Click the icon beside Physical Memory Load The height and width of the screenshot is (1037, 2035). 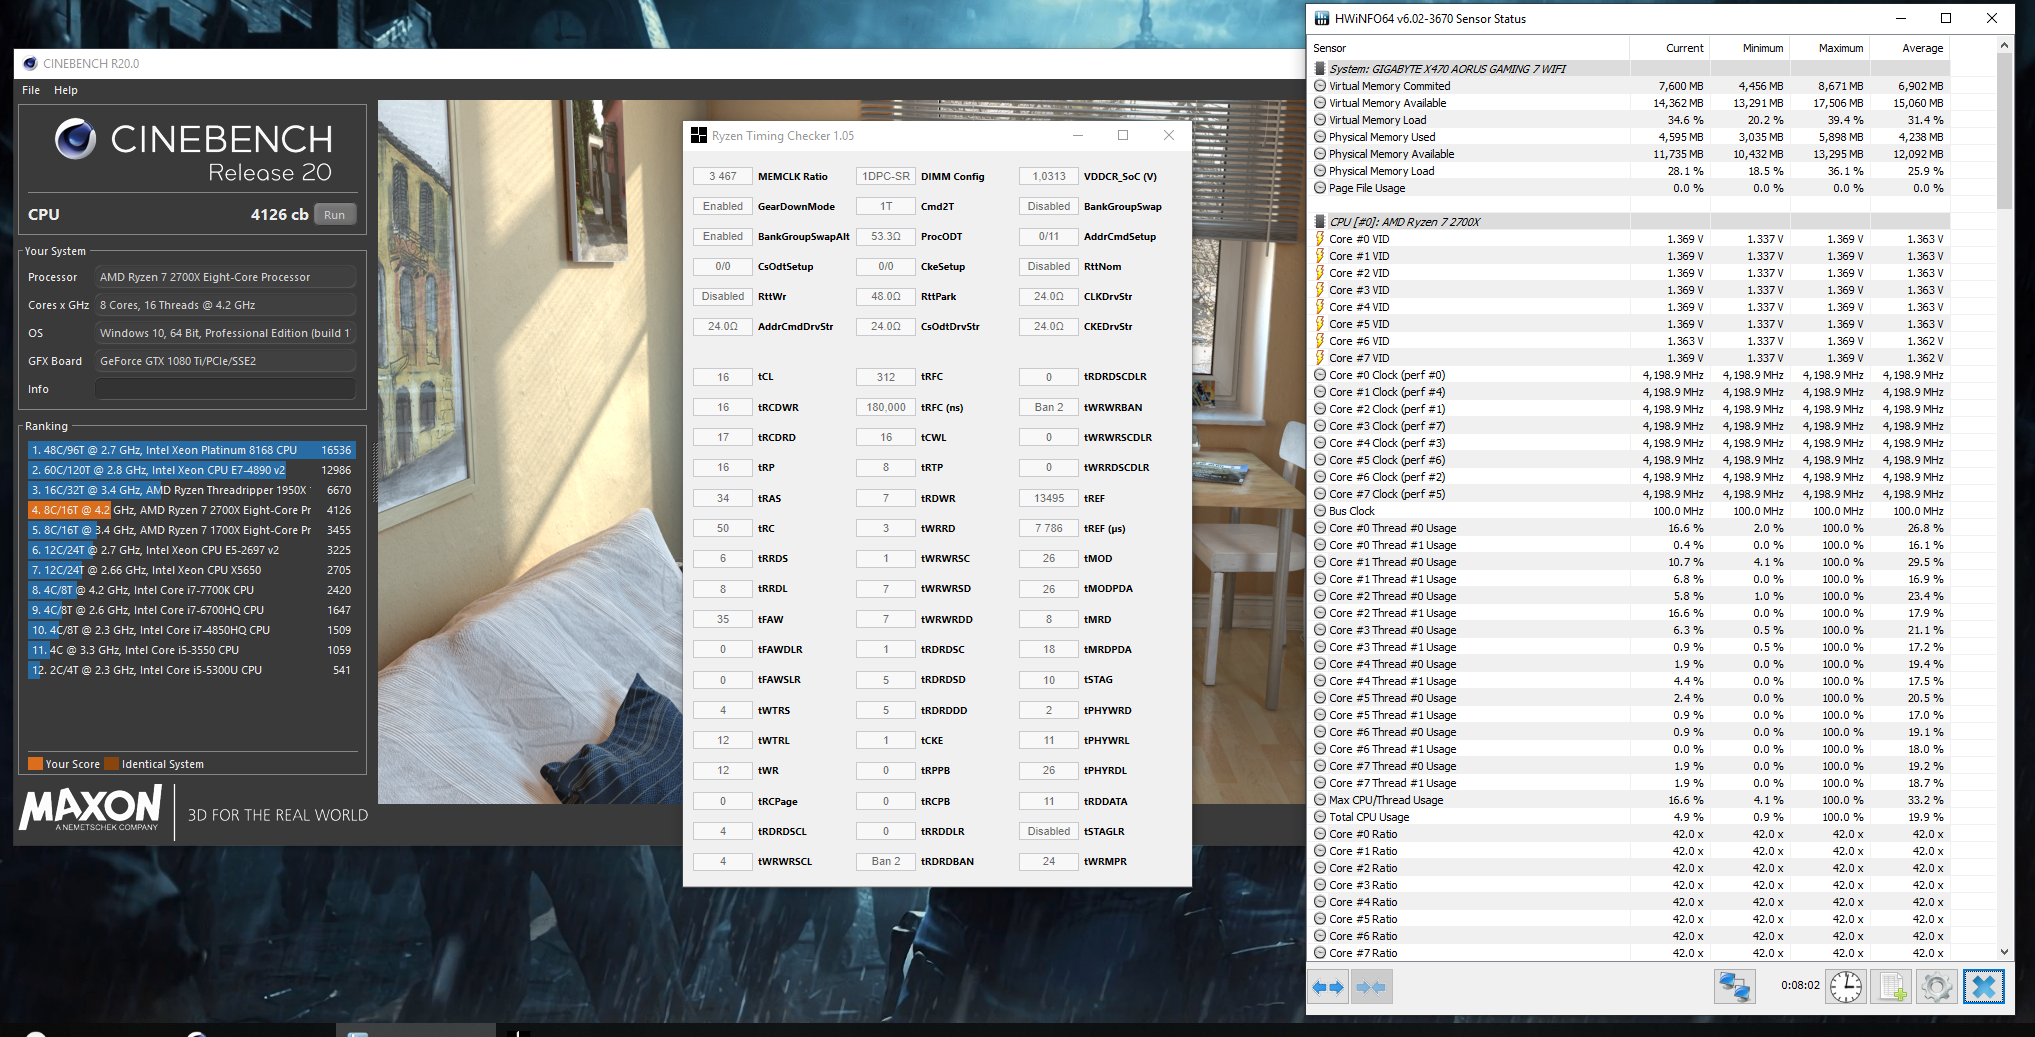[1320, 171]
